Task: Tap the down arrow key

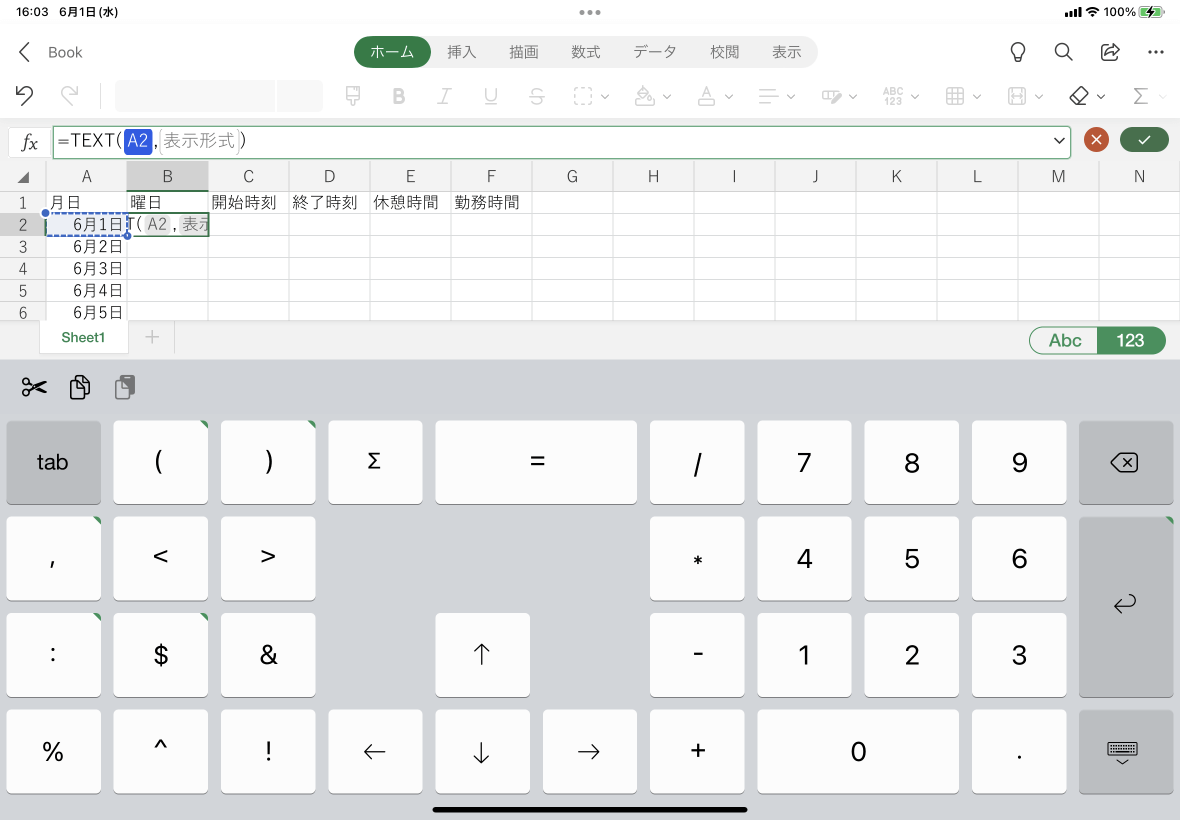Action: click(482, 752)
